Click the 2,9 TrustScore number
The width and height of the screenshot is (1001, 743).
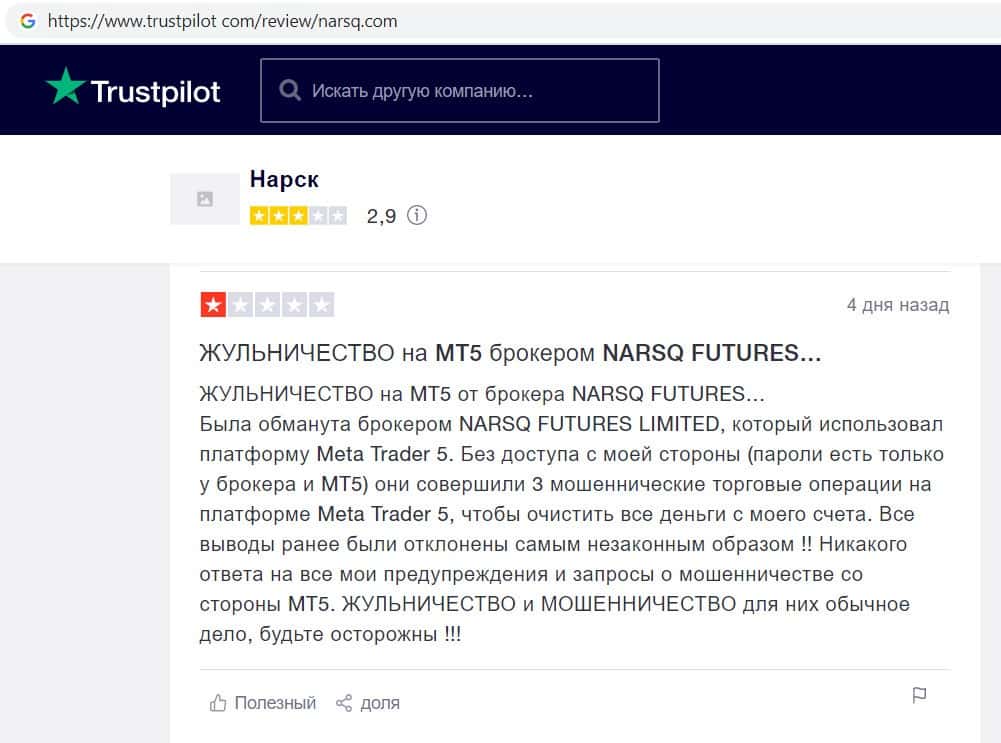(381, 215)
